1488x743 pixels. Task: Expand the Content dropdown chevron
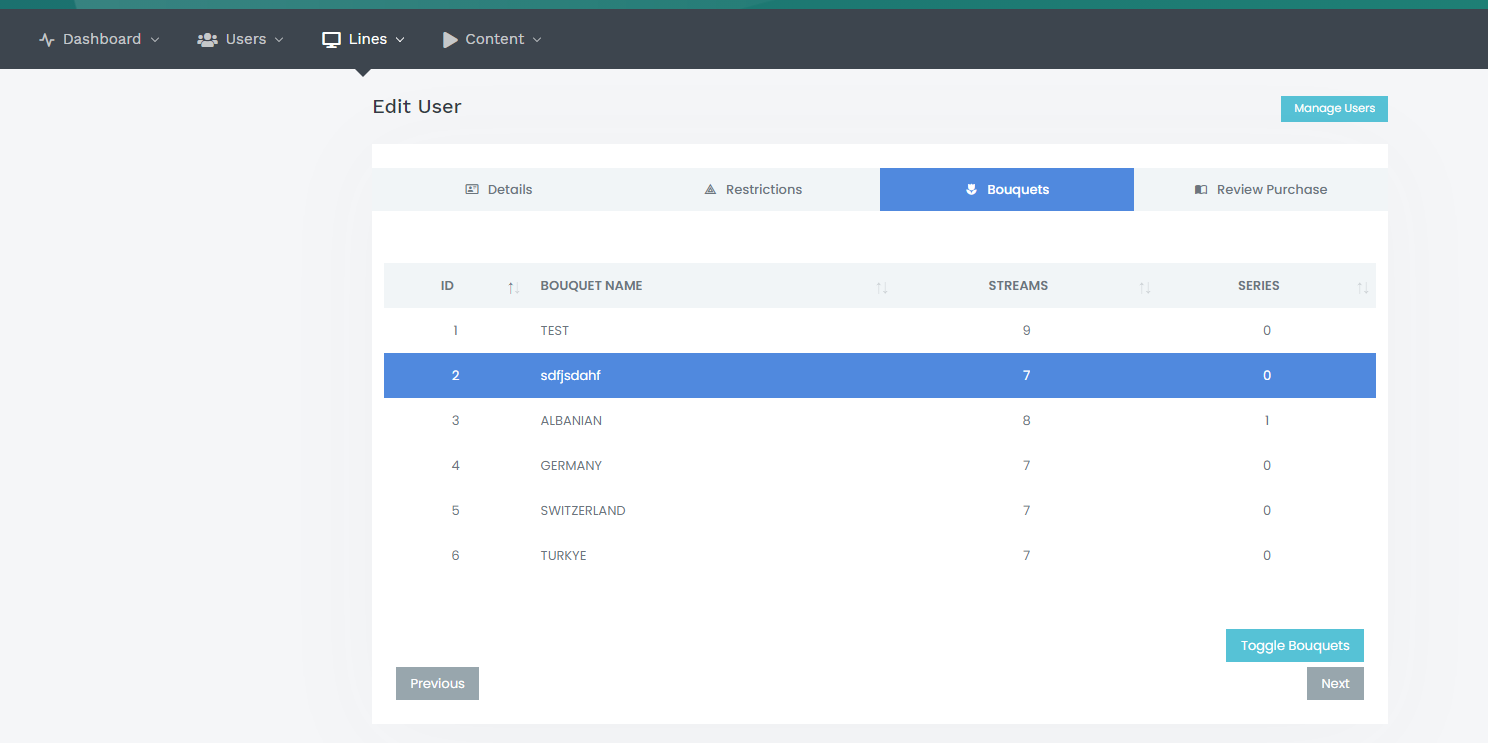537,40
